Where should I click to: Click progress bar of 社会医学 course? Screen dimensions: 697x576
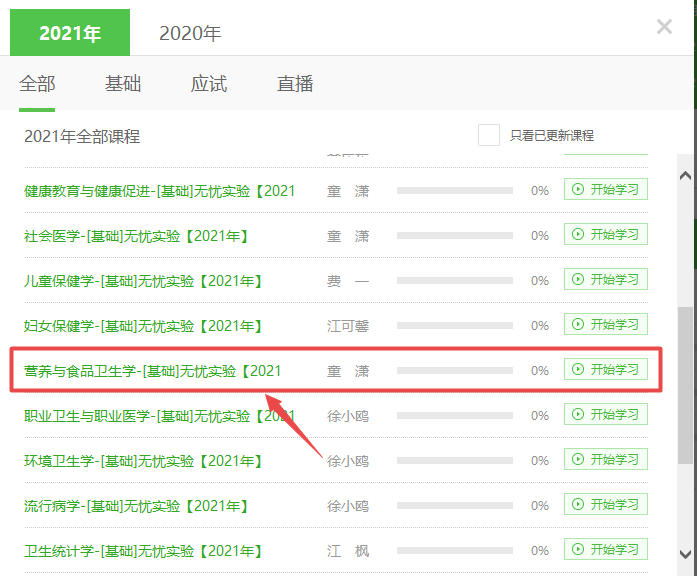455,236
